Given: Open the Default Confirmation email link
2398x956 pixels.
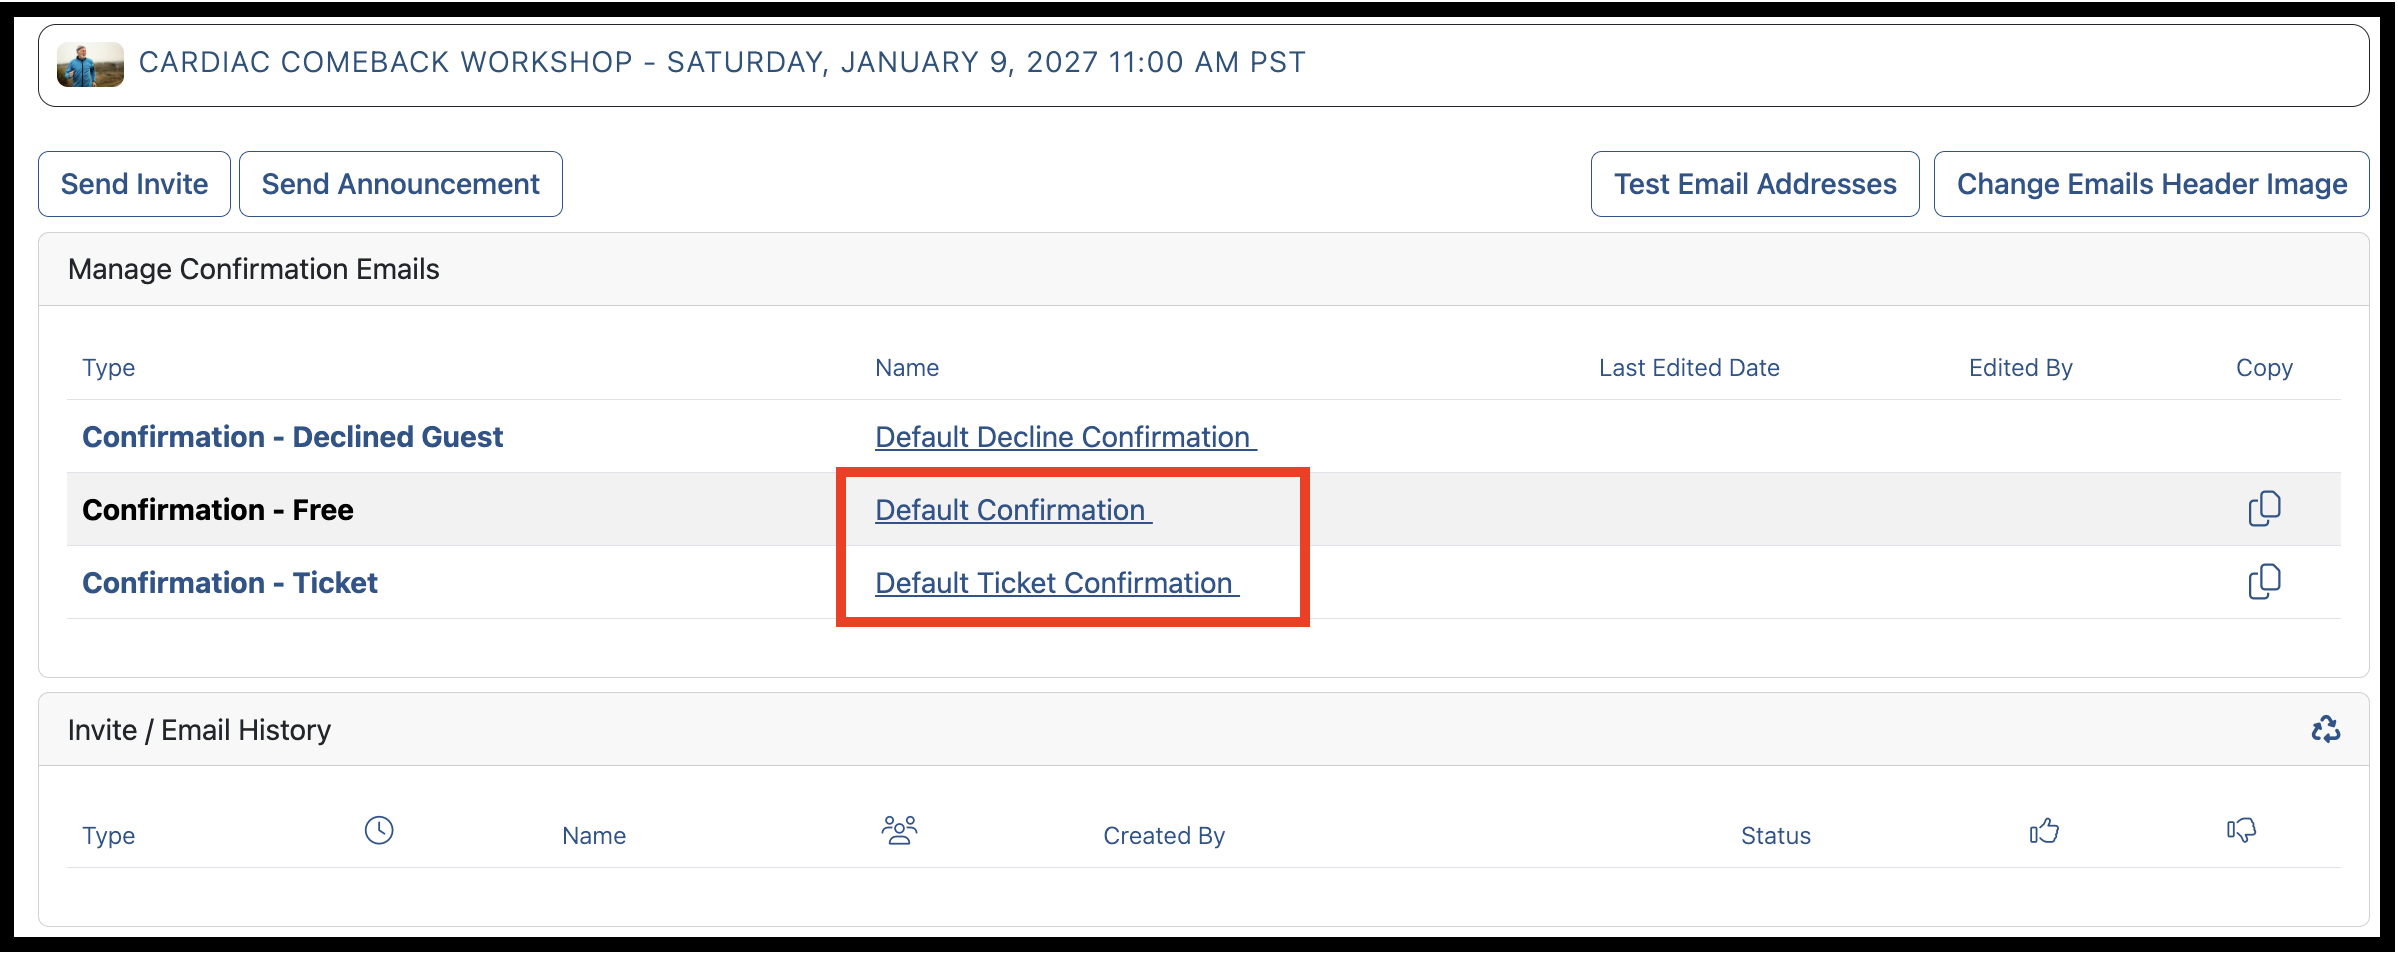Looking at the screenshot, I should click(1013, 510).
